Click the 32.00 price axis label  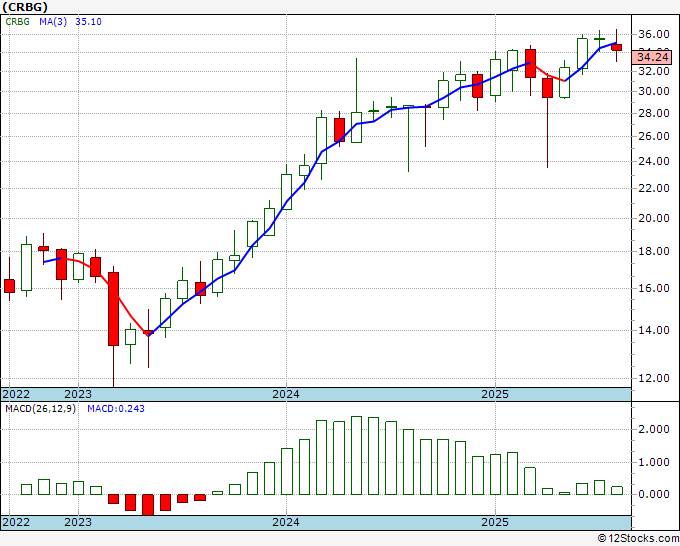coord(654,72)
